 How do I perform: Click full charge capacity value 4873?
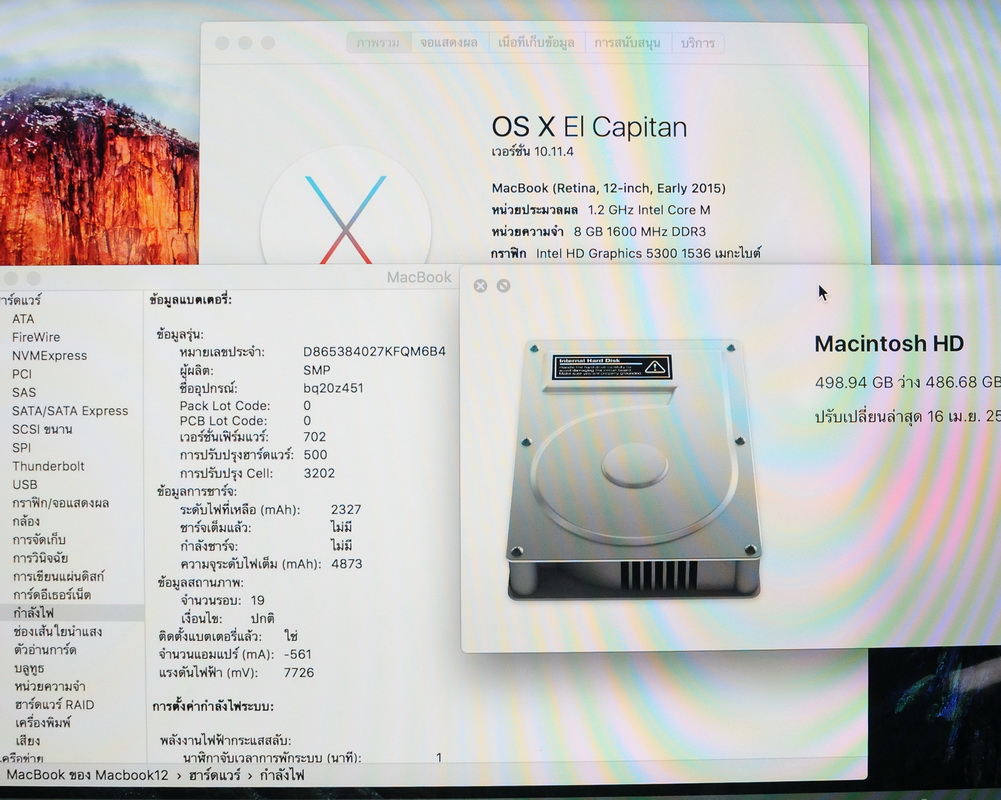(347, 564)
